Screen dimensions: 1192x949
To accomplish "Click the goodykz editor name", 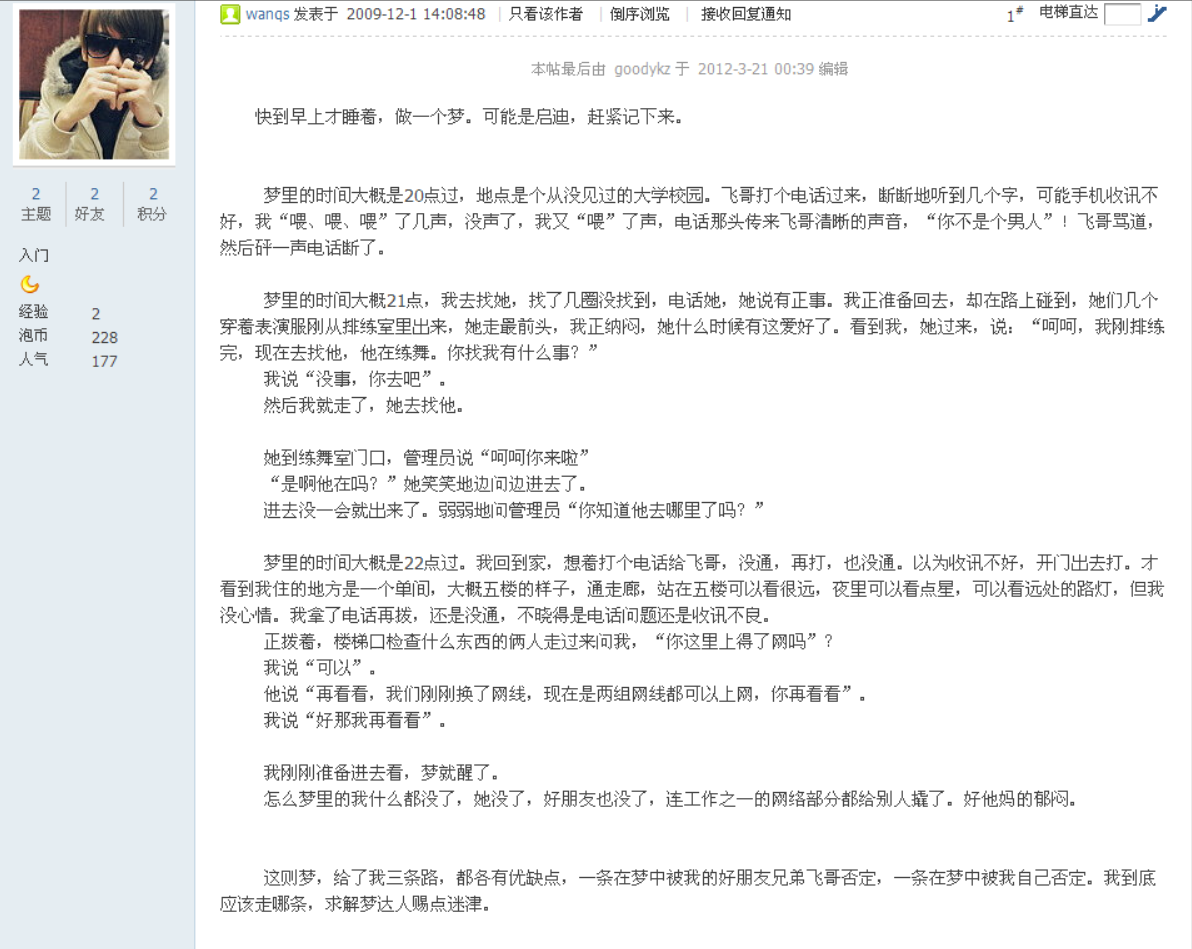I will (642, 69).
